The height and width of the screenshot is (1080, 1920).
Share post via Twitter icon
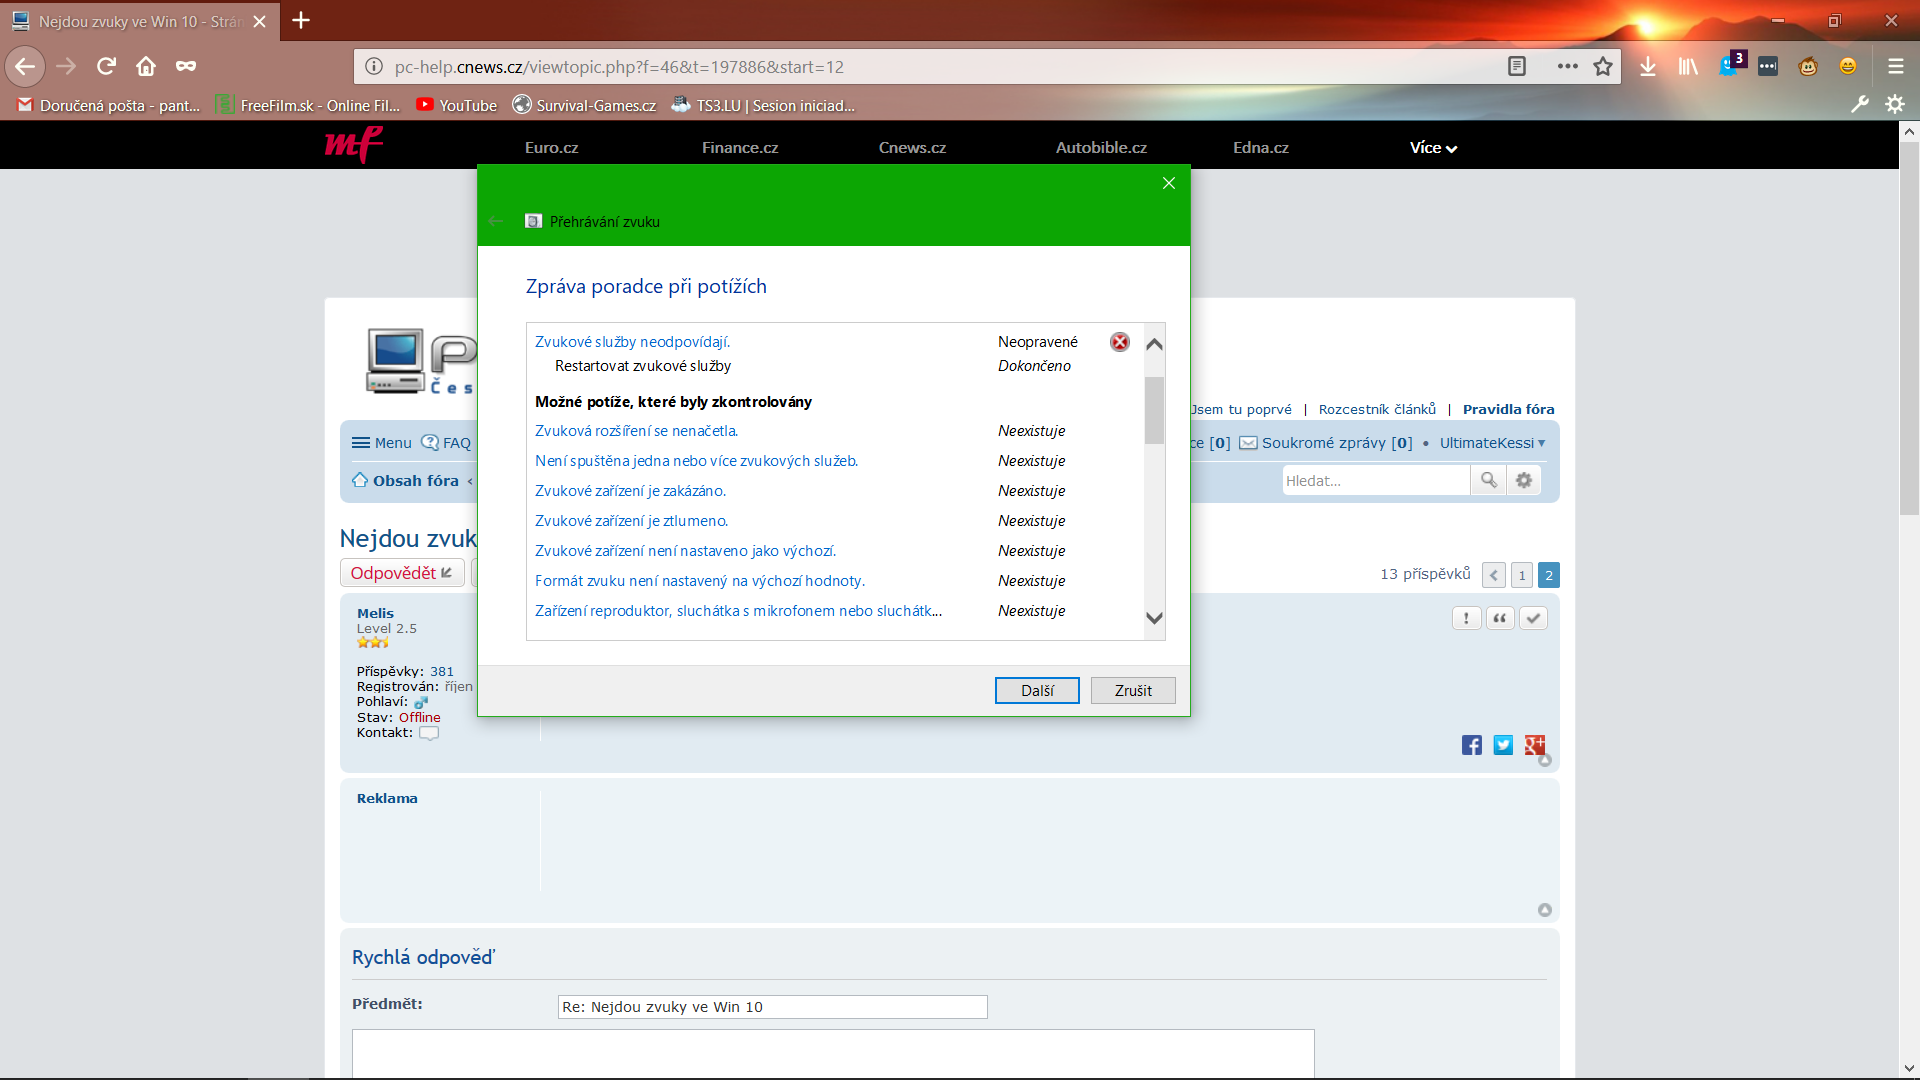1503,745
